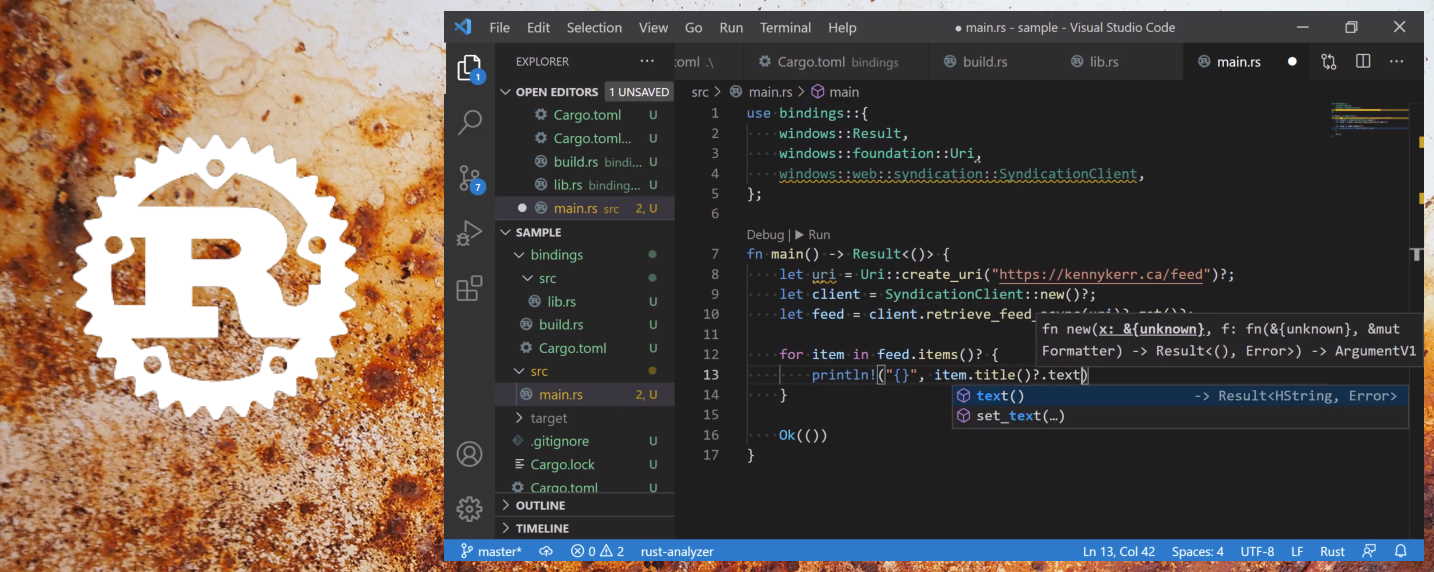Click the VS Code logo icon
This screenshot has width=1434, height=572.
[462, 27]
